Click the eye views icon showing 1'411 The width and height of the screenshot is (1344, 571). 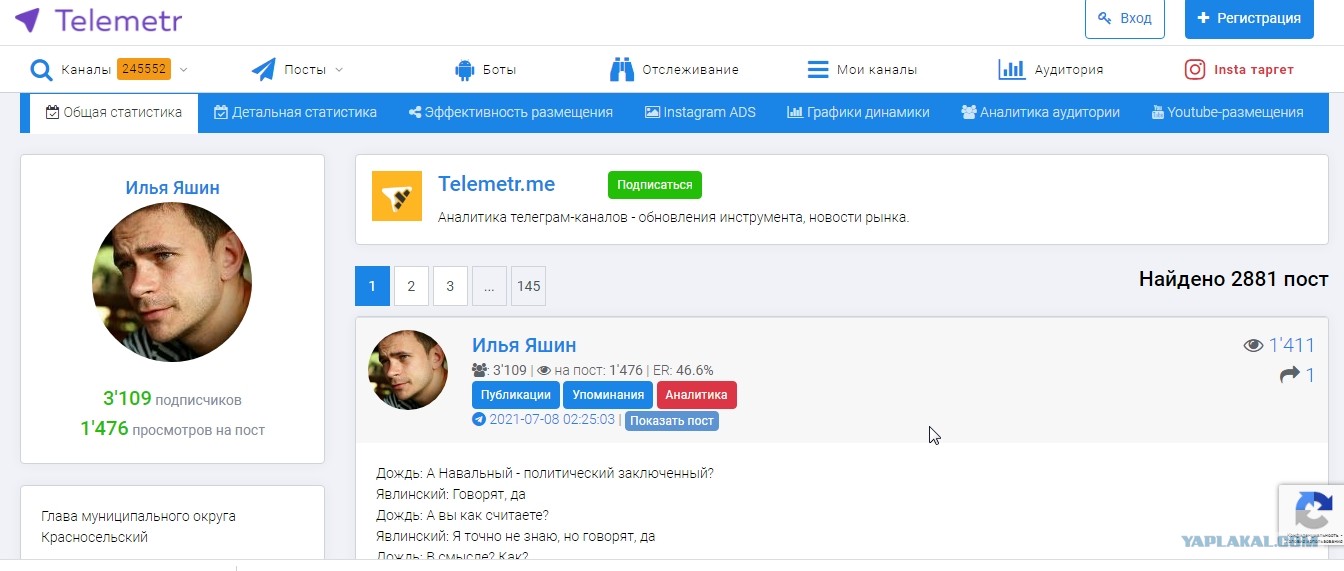tap(1253, 346)
